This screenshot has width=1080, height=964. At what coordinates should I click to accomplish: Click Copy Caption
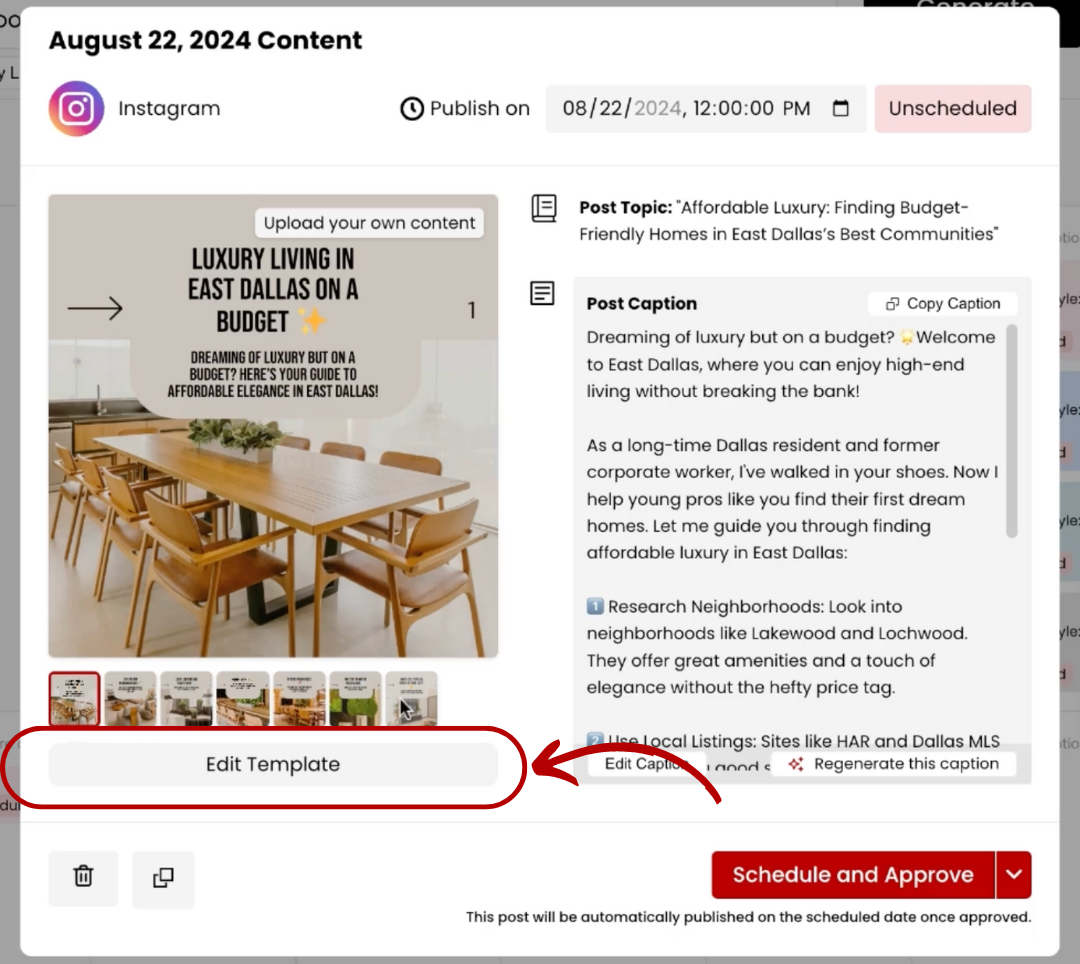point(942,304)
